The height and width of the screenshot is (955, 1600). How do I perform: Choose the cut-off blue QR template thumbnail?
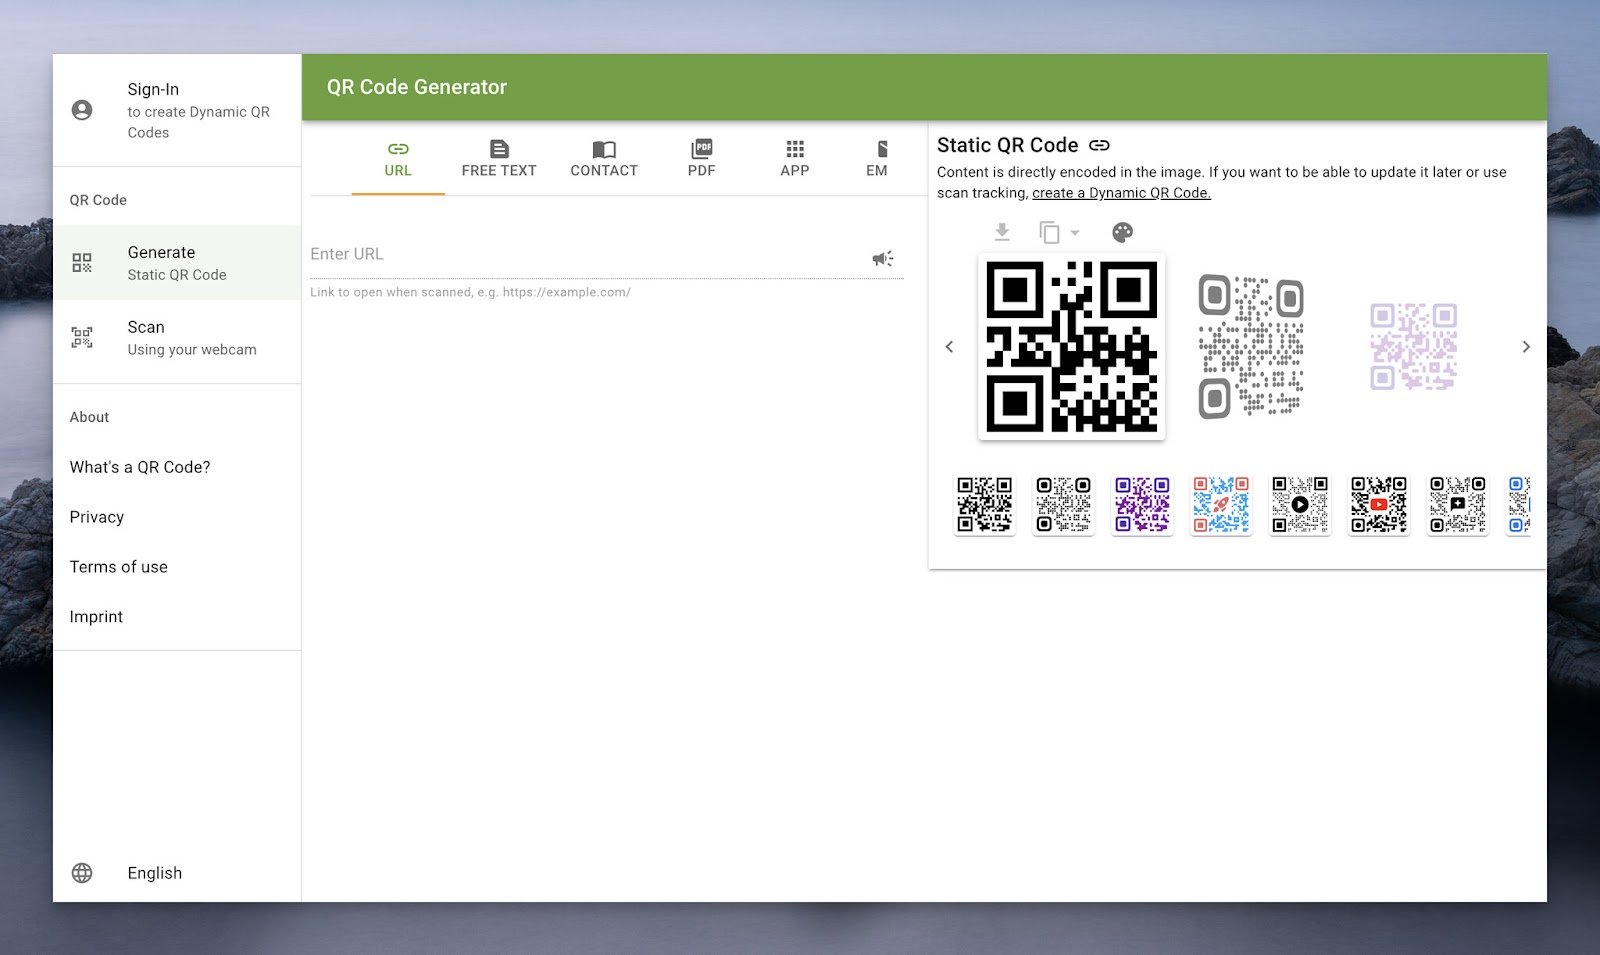coord(1519,504)
